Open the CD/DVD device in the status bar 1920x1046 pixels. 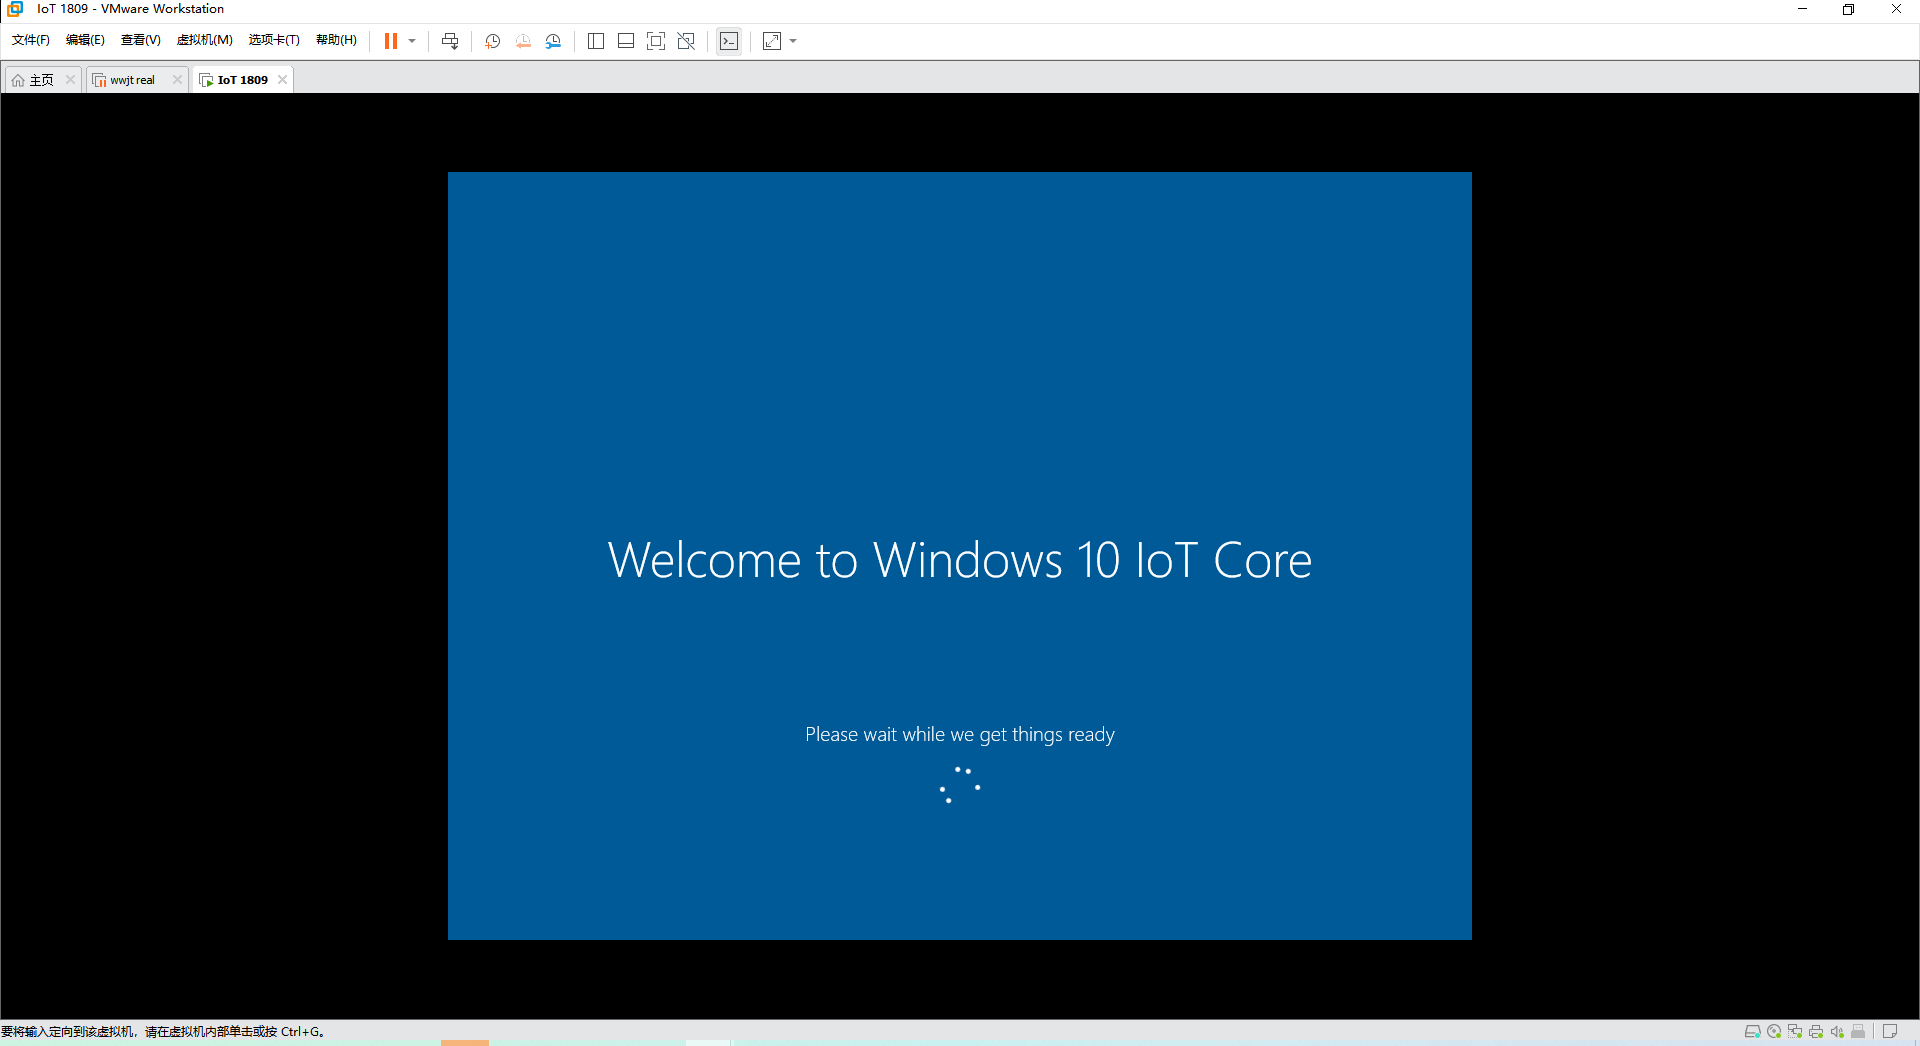click(x=1774, y=1031)
